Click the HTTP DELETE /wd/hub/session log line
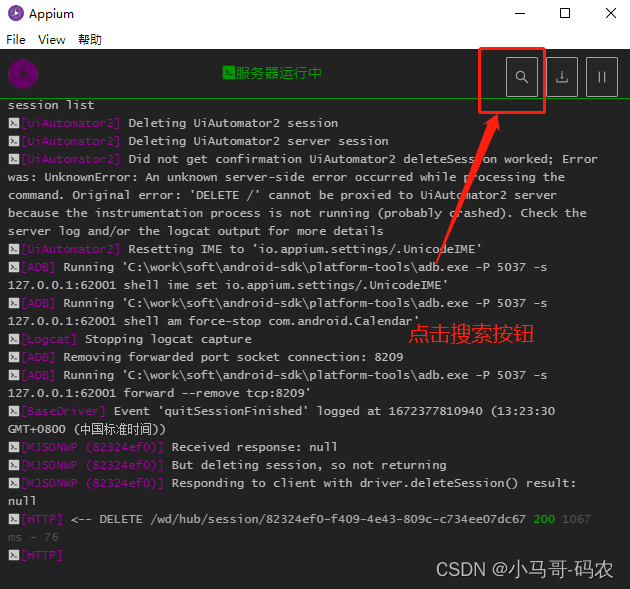The image size is (630, 589). point(299,528)
